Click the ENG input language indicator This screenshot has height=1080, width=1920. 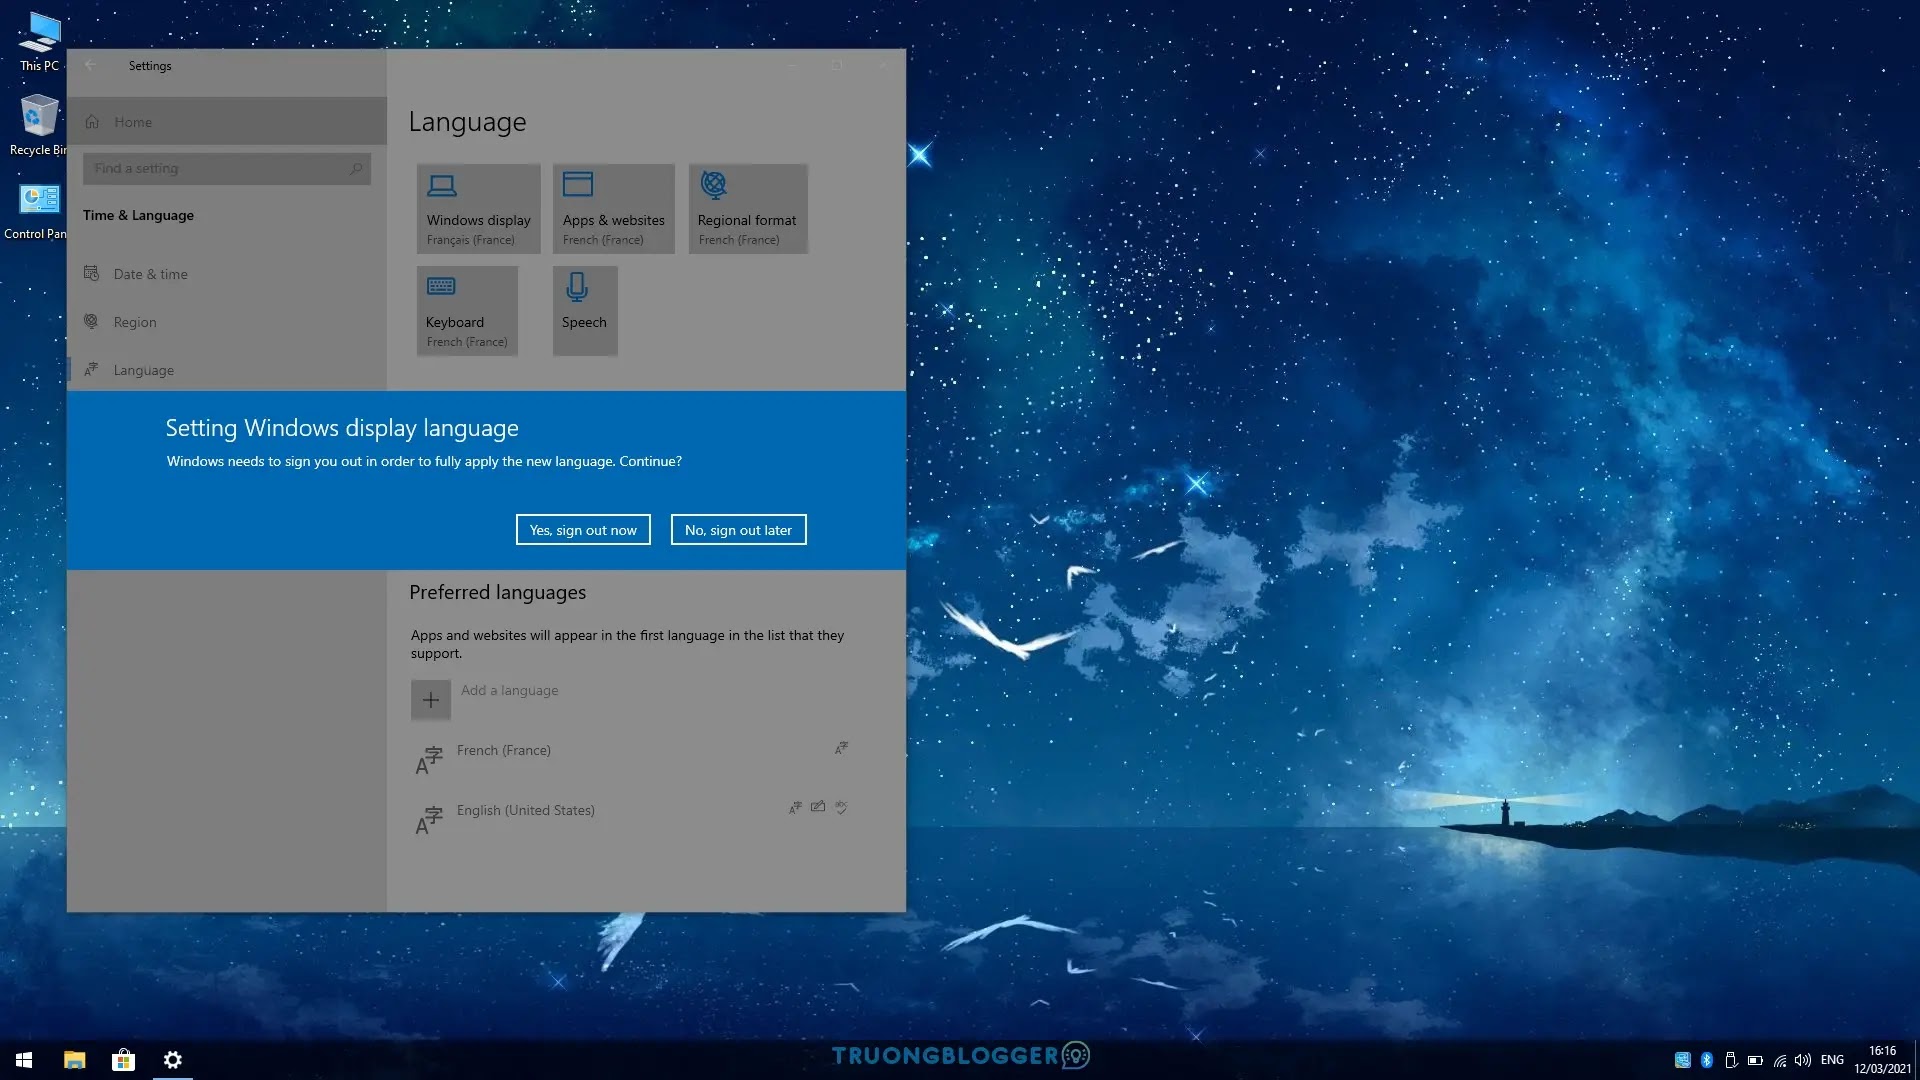(x=1832, y=1060)
